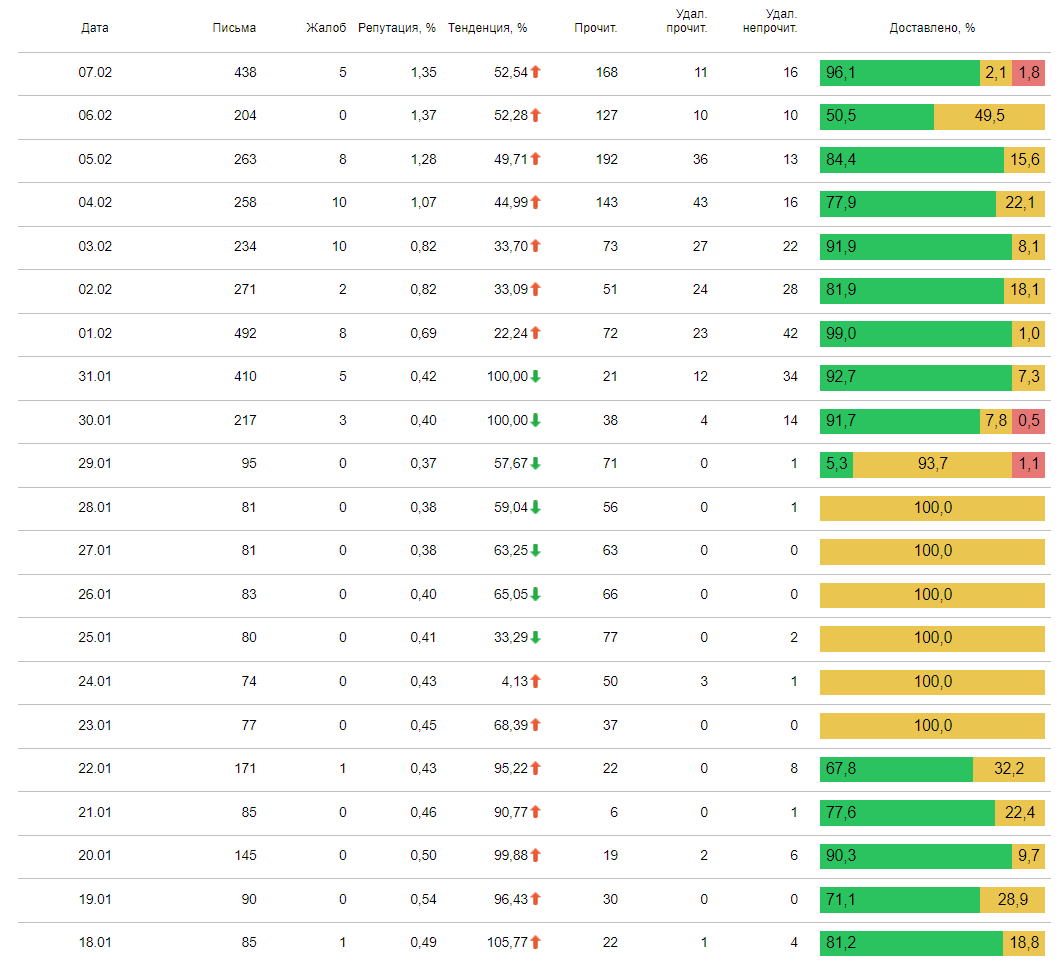Click the trend arrow in the 04.02 row
The image size is (1061, 965).
click(535, 203)
